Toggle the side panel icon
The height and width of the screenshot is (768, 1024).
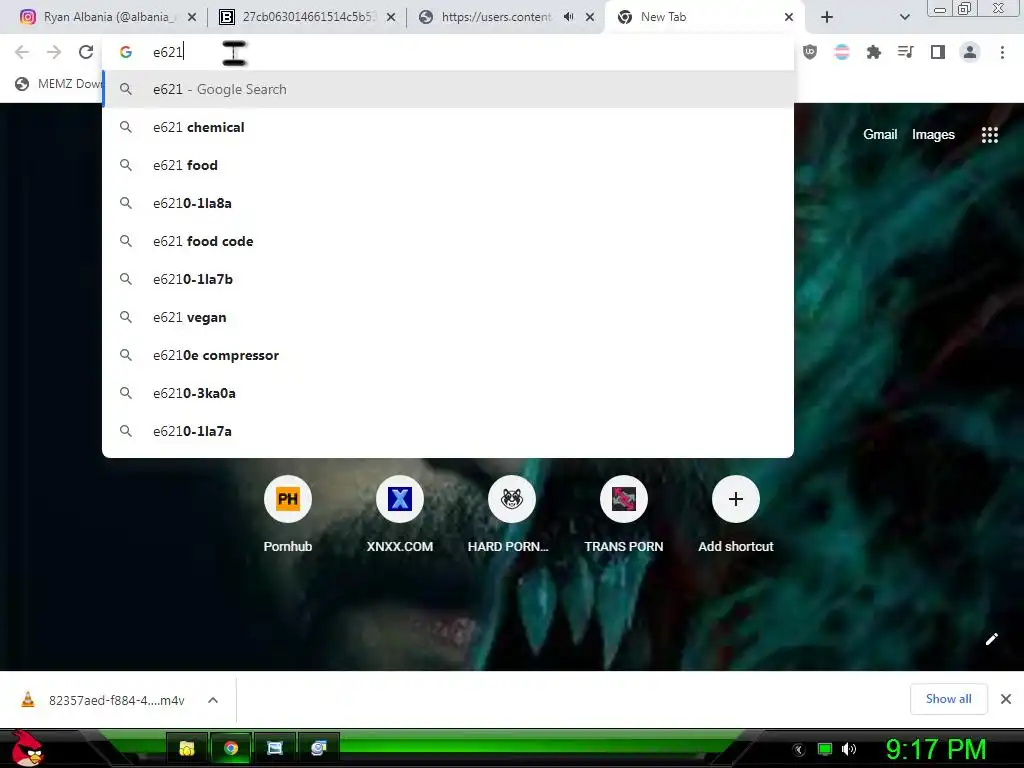[x=938, y=52]
